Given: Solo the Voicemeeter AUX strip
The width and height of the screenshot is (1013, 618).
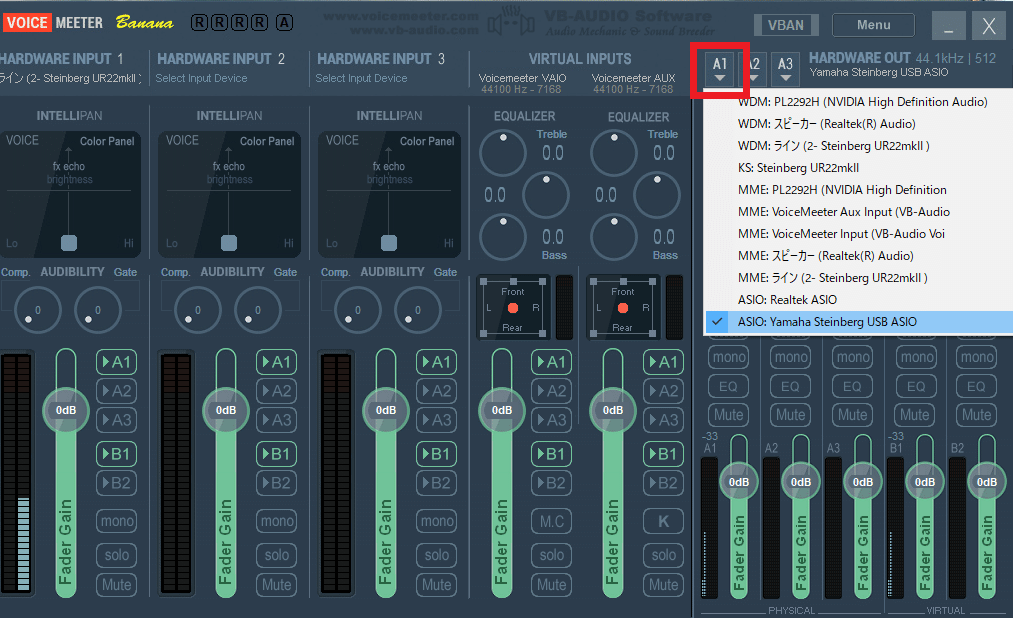Looking at the screenshot, I should pos(663,555).
